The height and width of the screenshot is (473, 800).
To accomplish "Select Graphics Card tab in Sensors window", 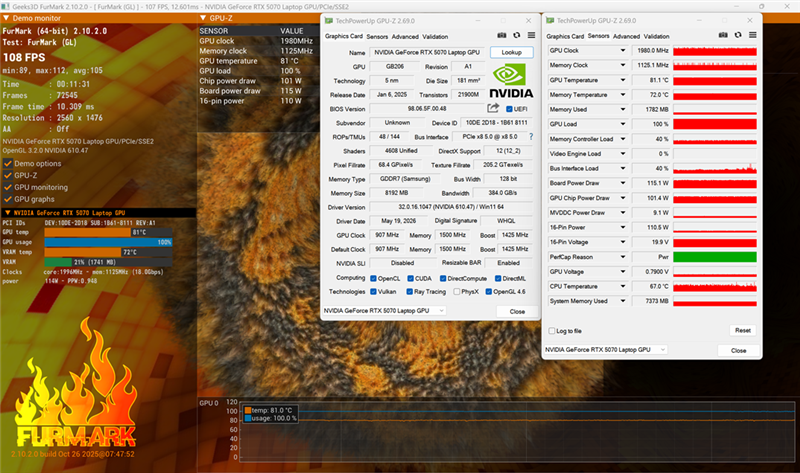I will [565, 37].
